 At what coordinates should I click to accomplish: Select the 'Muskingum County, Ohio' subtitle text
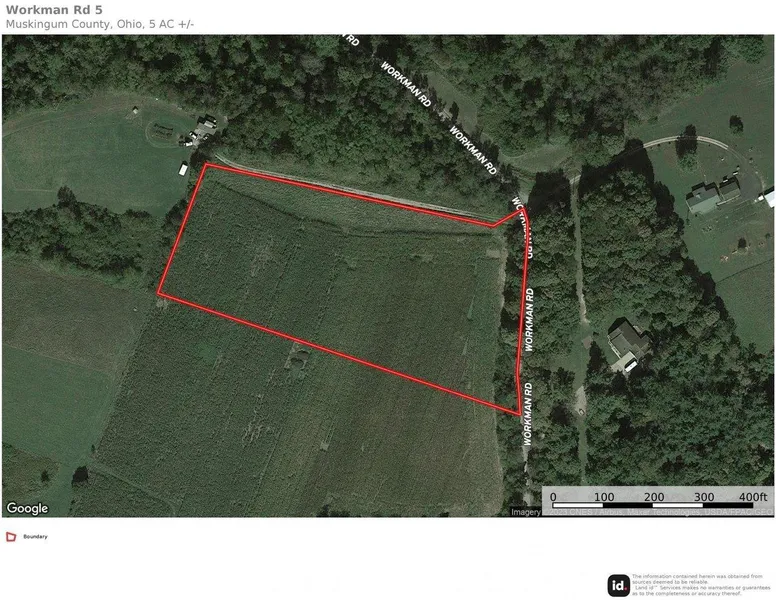point(74,24)
